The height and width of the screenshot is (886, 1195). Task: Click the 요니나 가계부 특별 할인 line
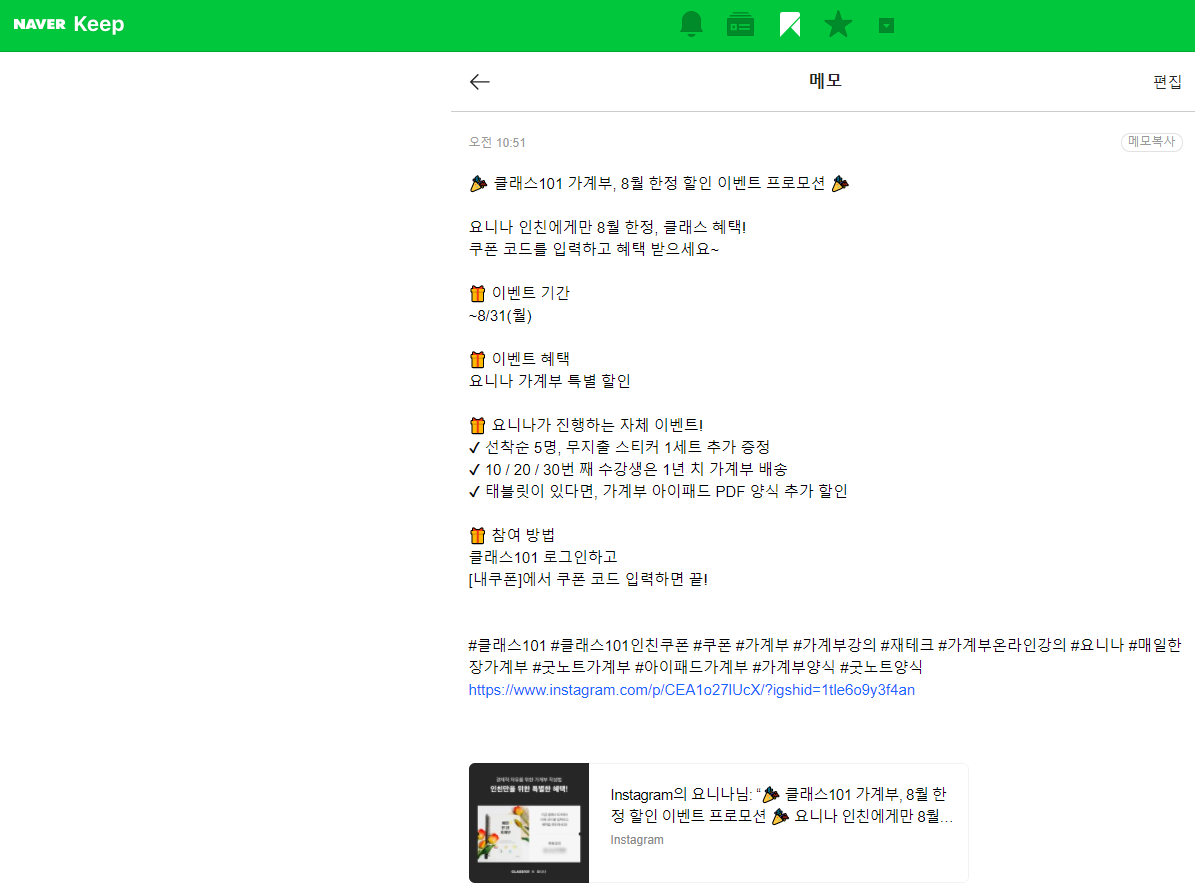549,381
